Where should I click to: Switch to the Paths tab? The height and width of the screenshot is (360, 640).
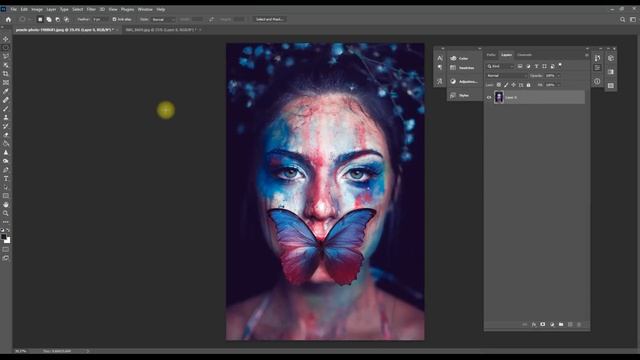tap(491, 55)
